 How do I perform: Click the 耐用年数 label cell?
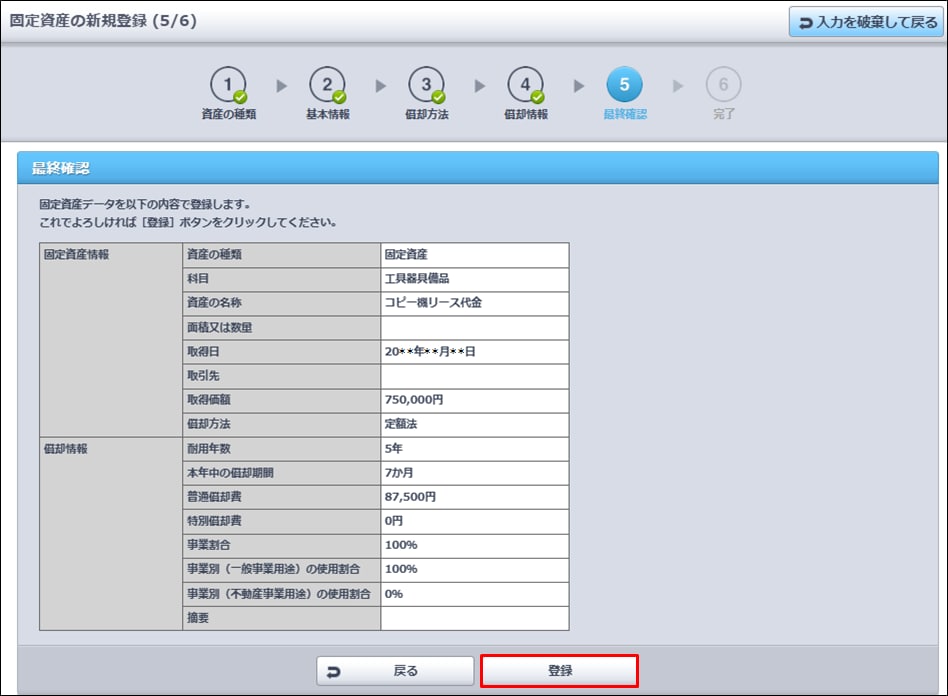coord(281,449)
